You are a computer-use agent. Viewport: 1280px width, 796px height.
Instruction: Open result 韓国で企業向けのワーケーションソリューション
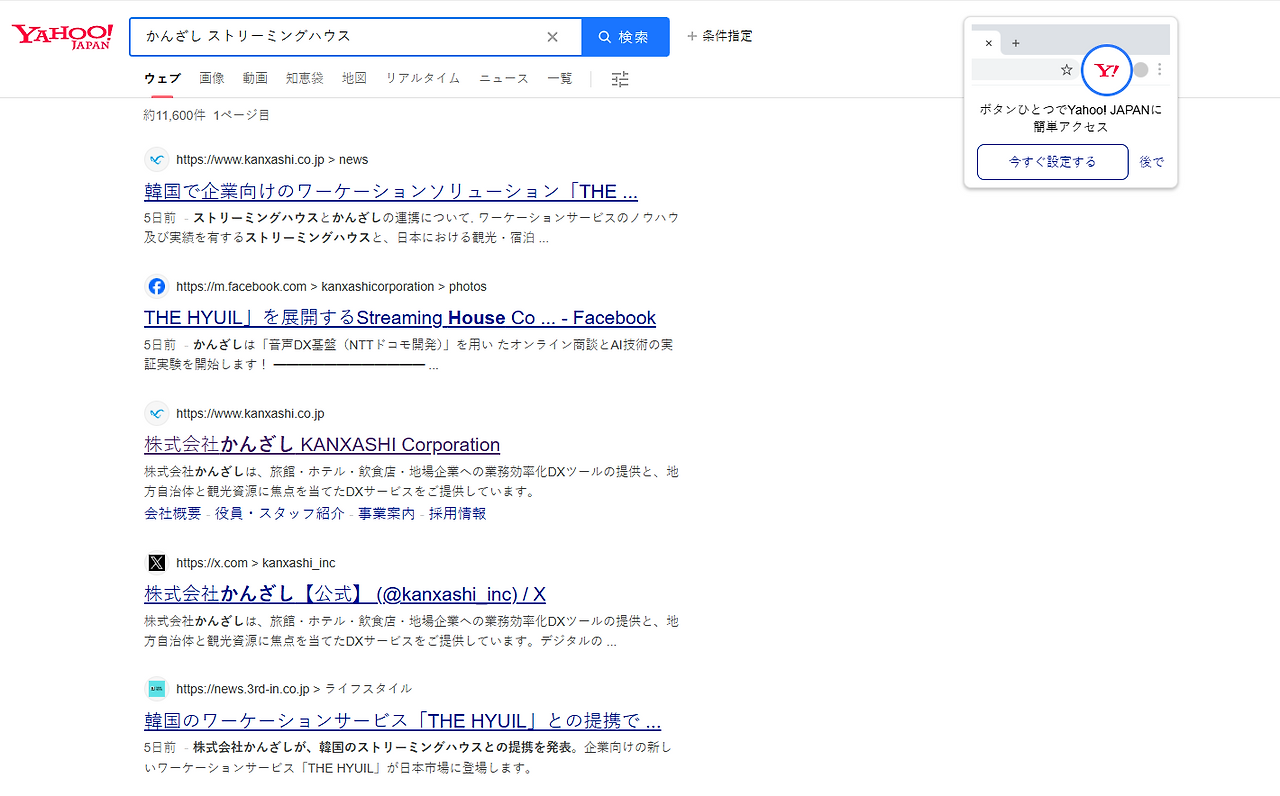[x=391, y=192]
